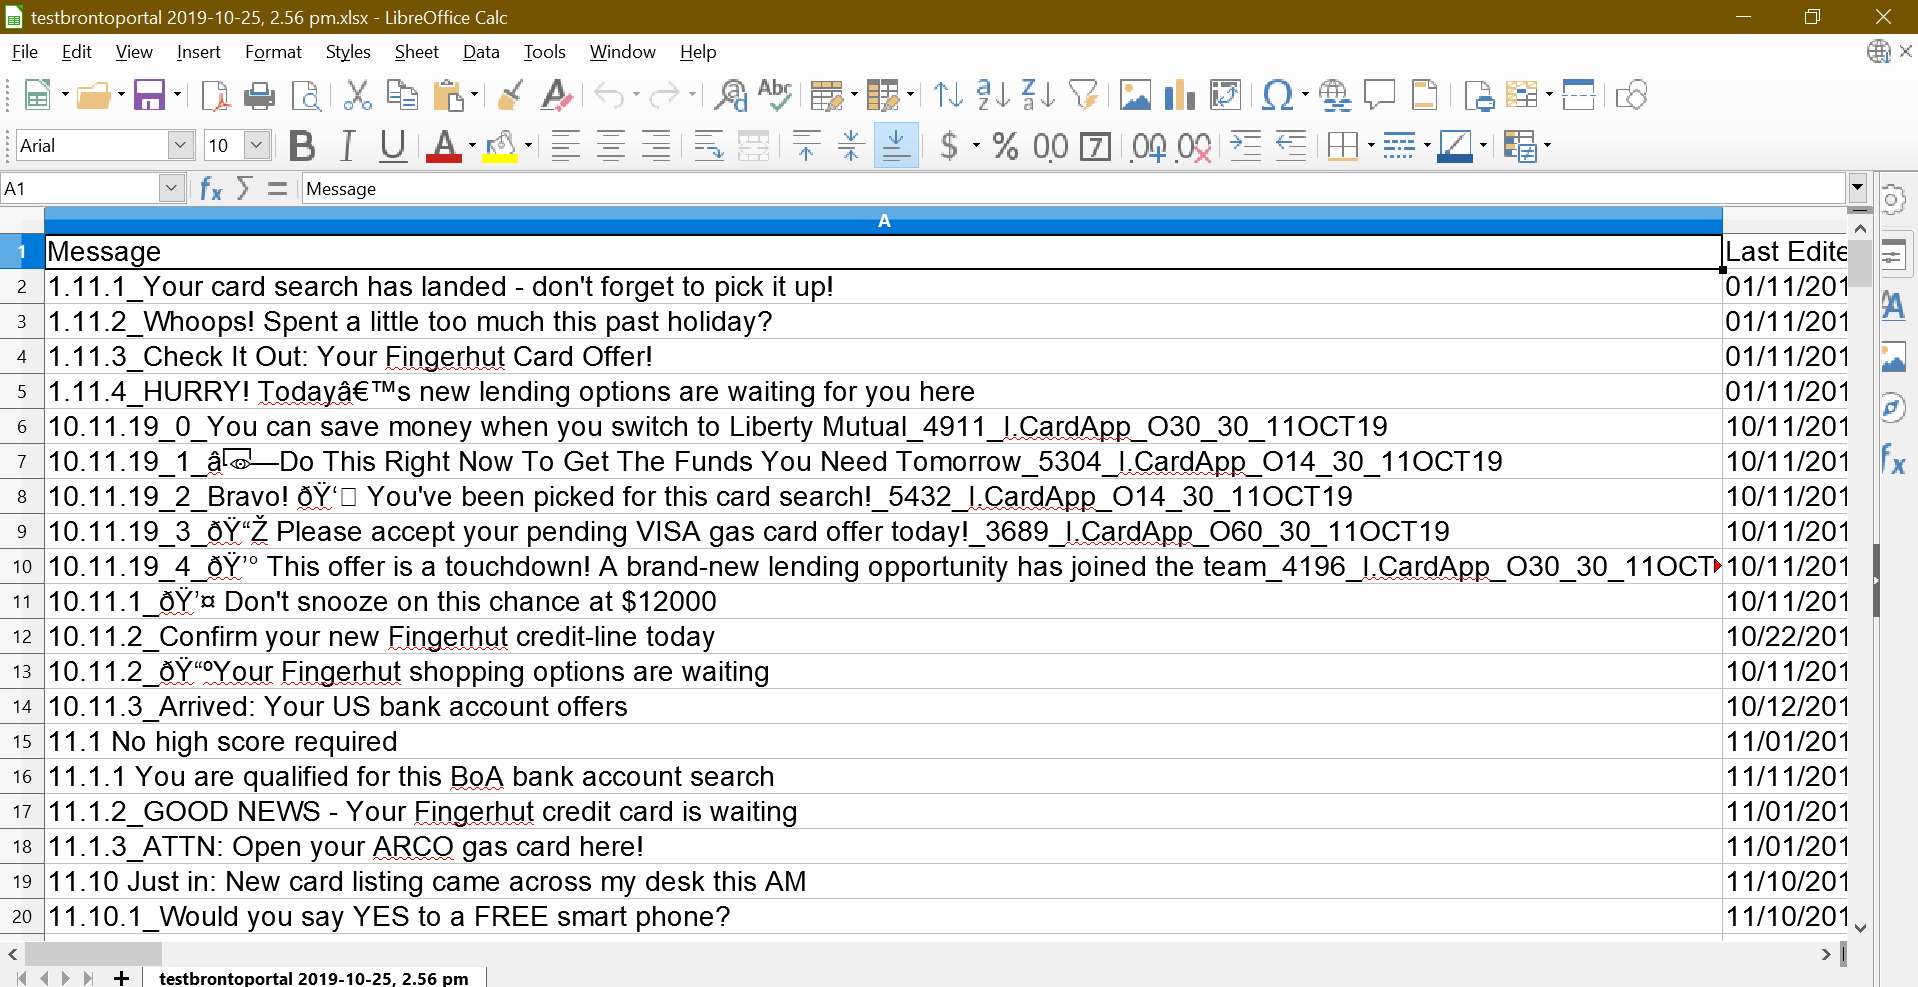The image size is (1918, 987).
Task: Sort descending Z to A
Action: click(1038, 95)
